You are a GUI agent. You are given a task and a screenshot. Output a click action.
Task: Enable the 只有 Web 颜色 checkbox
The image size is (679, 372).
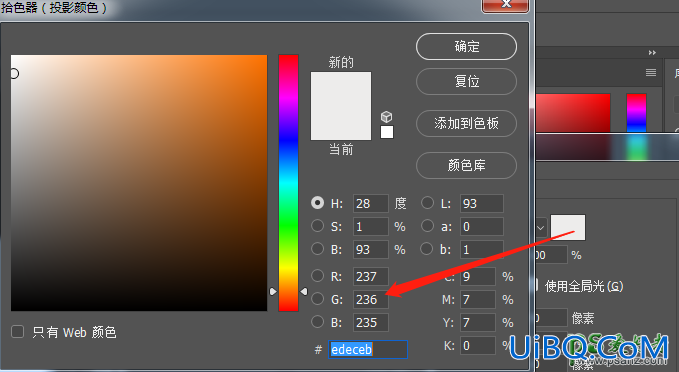tap(17, 332)
